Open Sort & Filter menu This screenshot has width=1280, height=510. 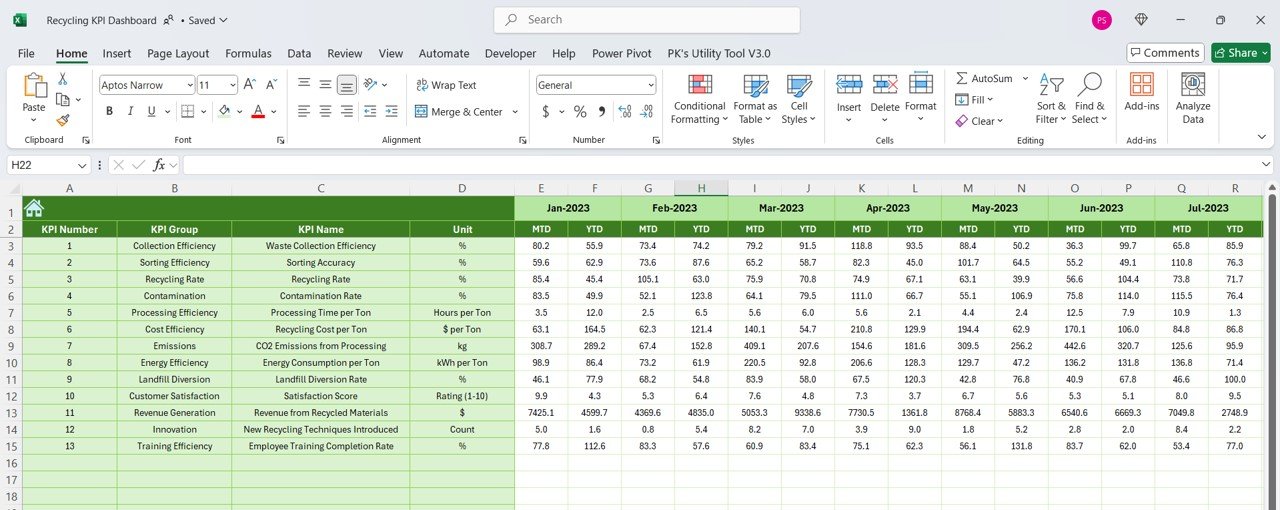point(1051,99)
